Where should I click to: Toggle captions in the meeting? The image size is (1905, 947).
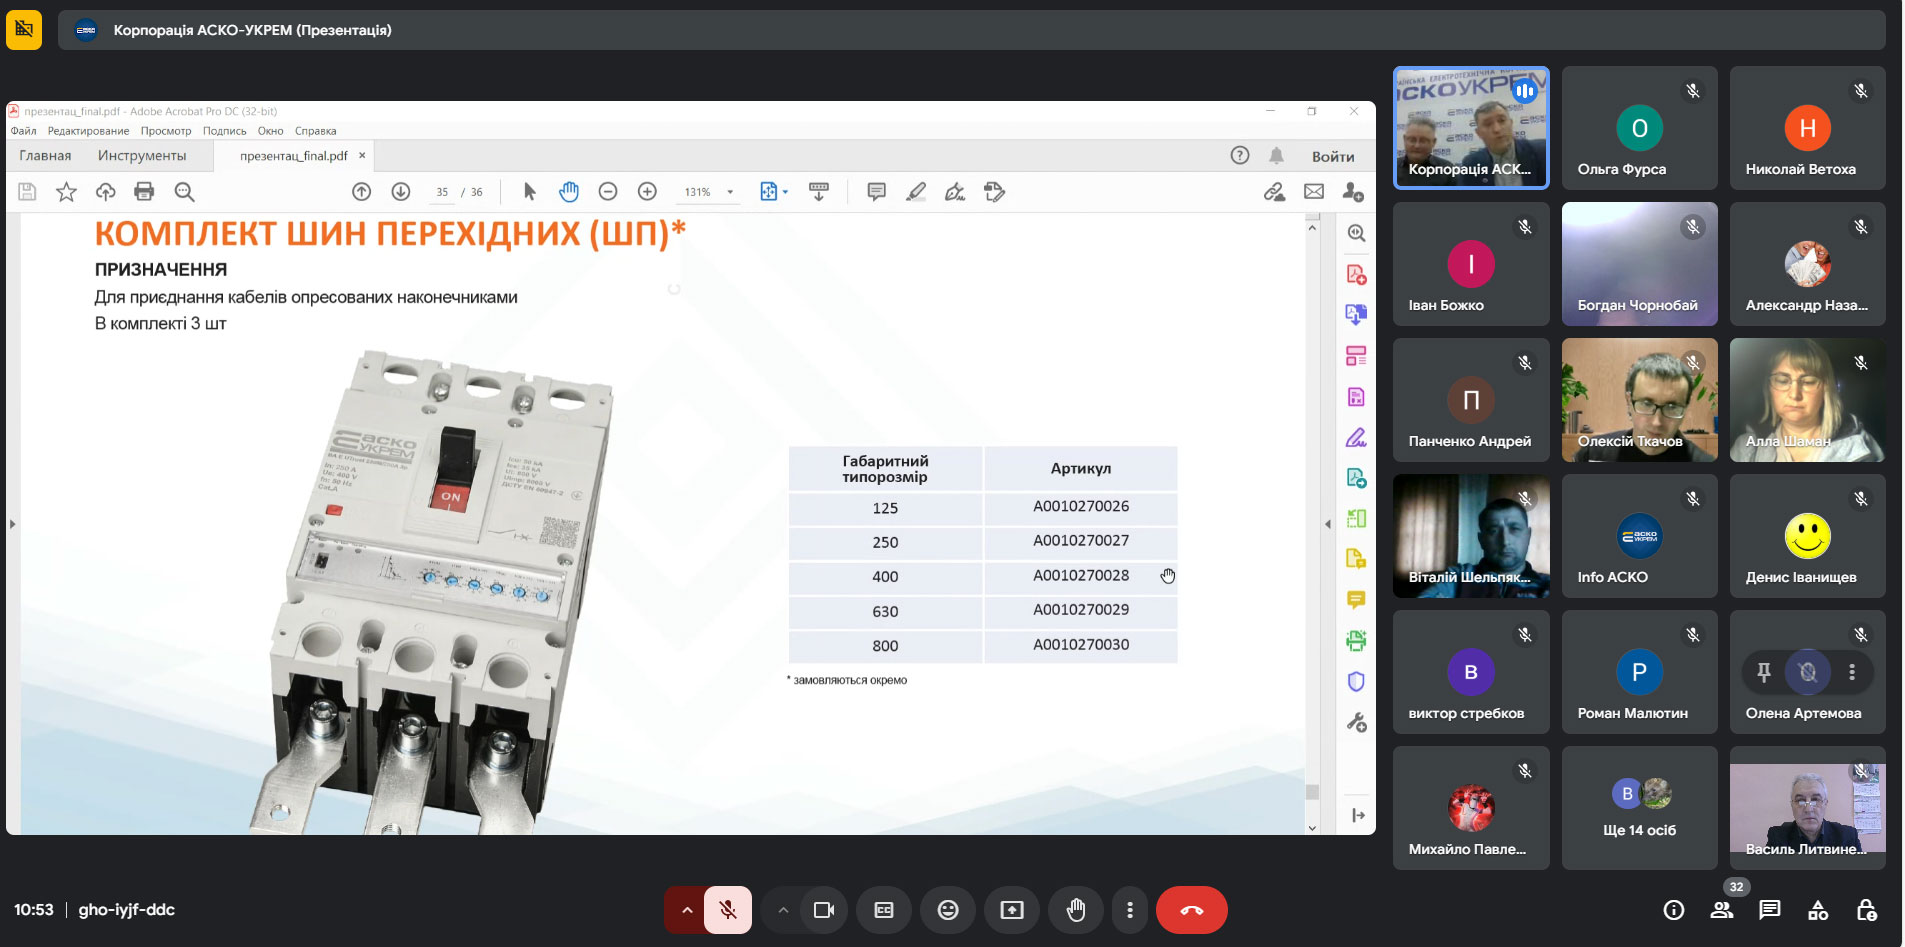884,910
